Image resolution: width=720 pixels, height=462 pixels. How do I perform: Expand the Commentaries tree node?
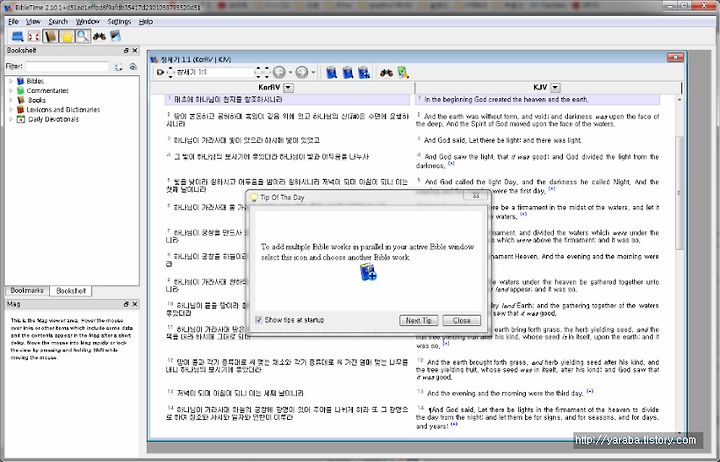click(11, 90)
